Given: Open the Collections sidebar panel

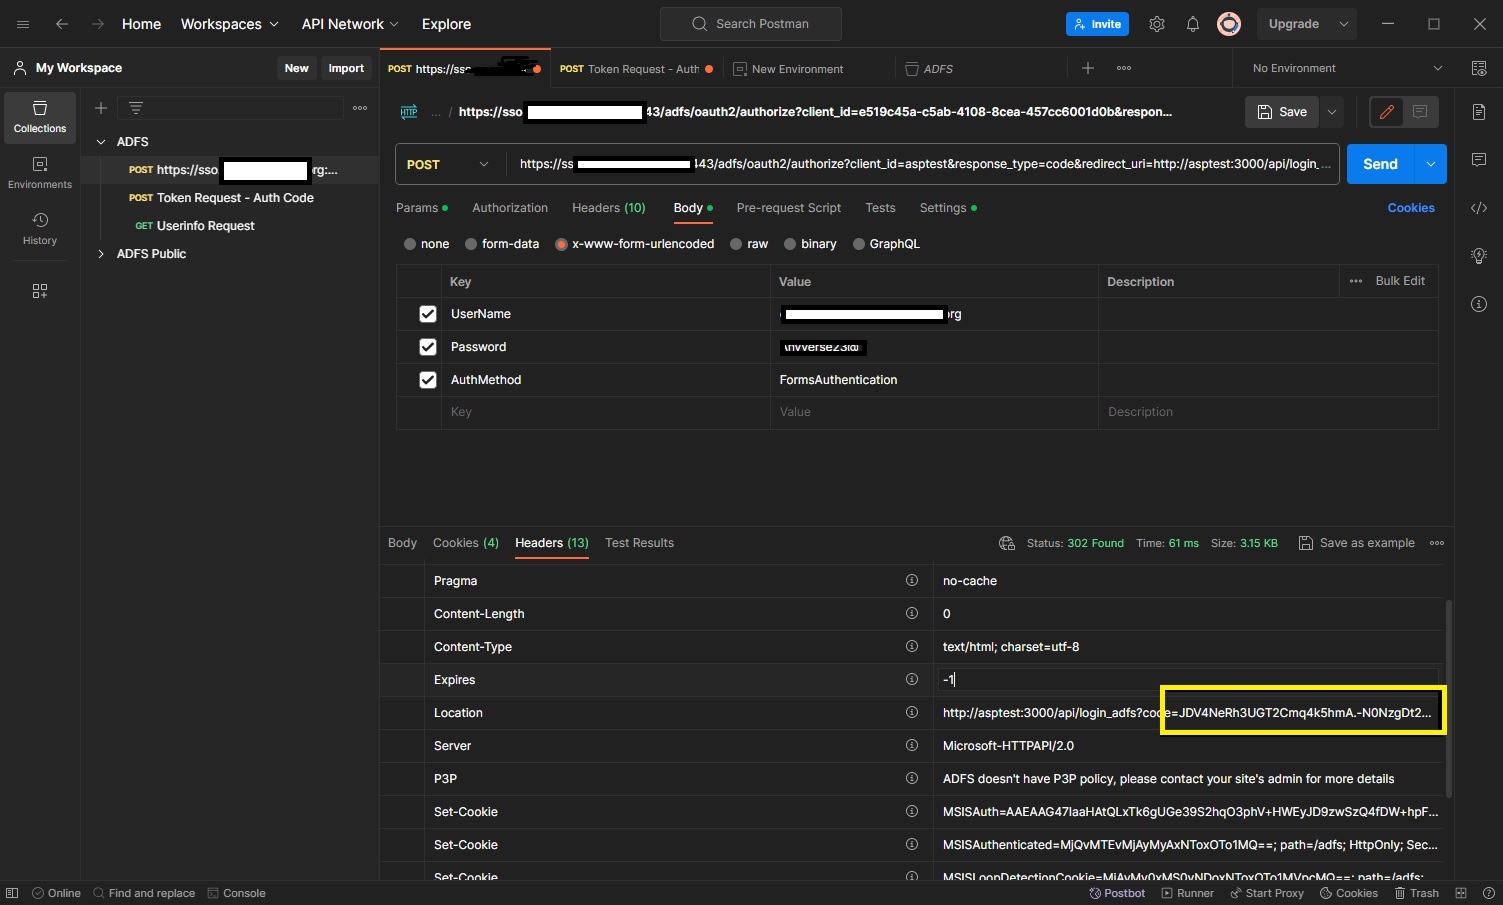Looking at the screenshot, I should [x=40, y=118].
